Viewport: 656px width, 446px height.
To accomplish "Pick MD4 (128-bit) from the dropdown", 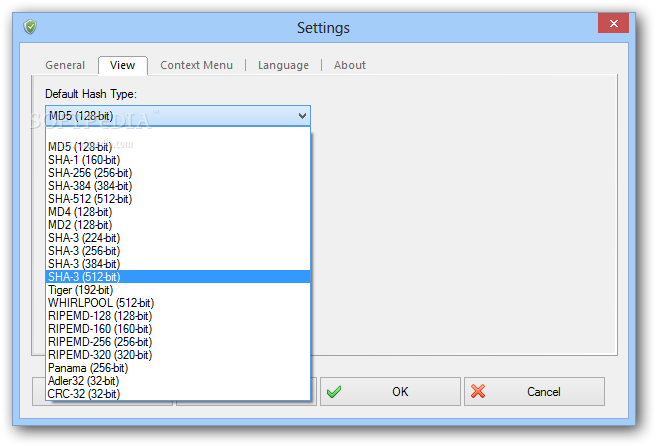I will point(178,212).
